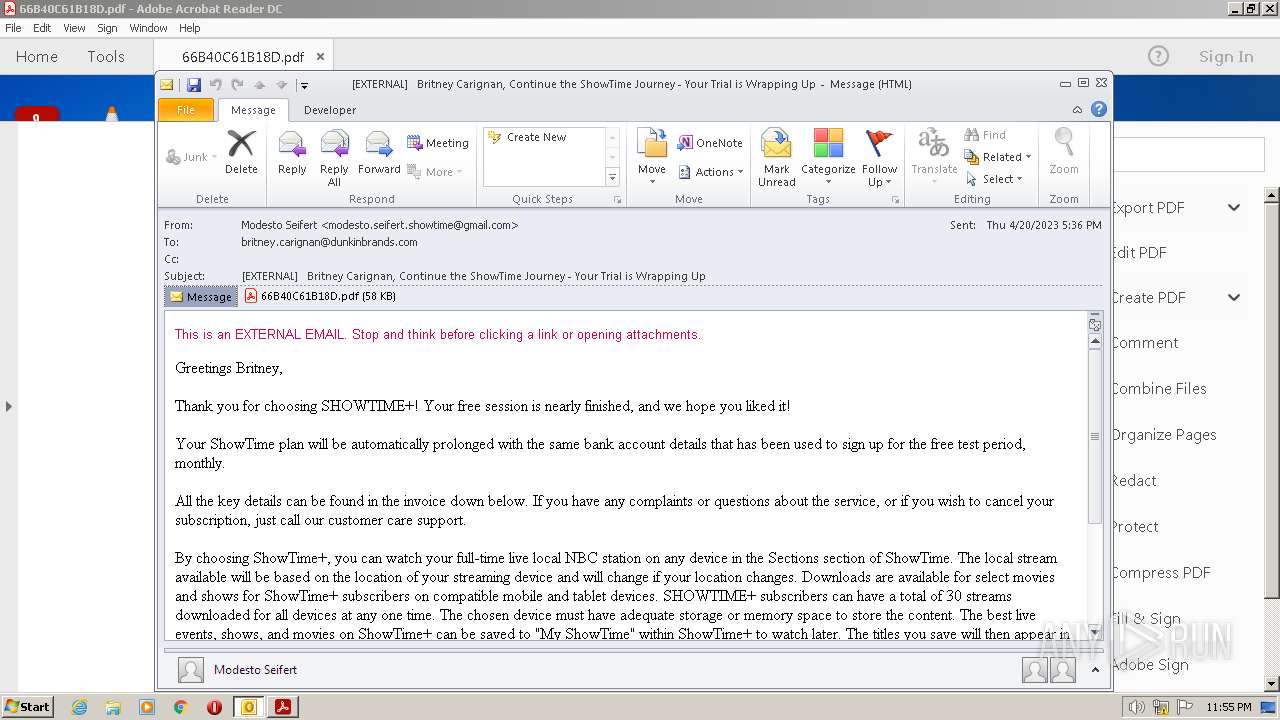Viewport: 1280px width, 720px height.
Task: Expand Tags group dialog launcher
Action: tap(895, 200)
